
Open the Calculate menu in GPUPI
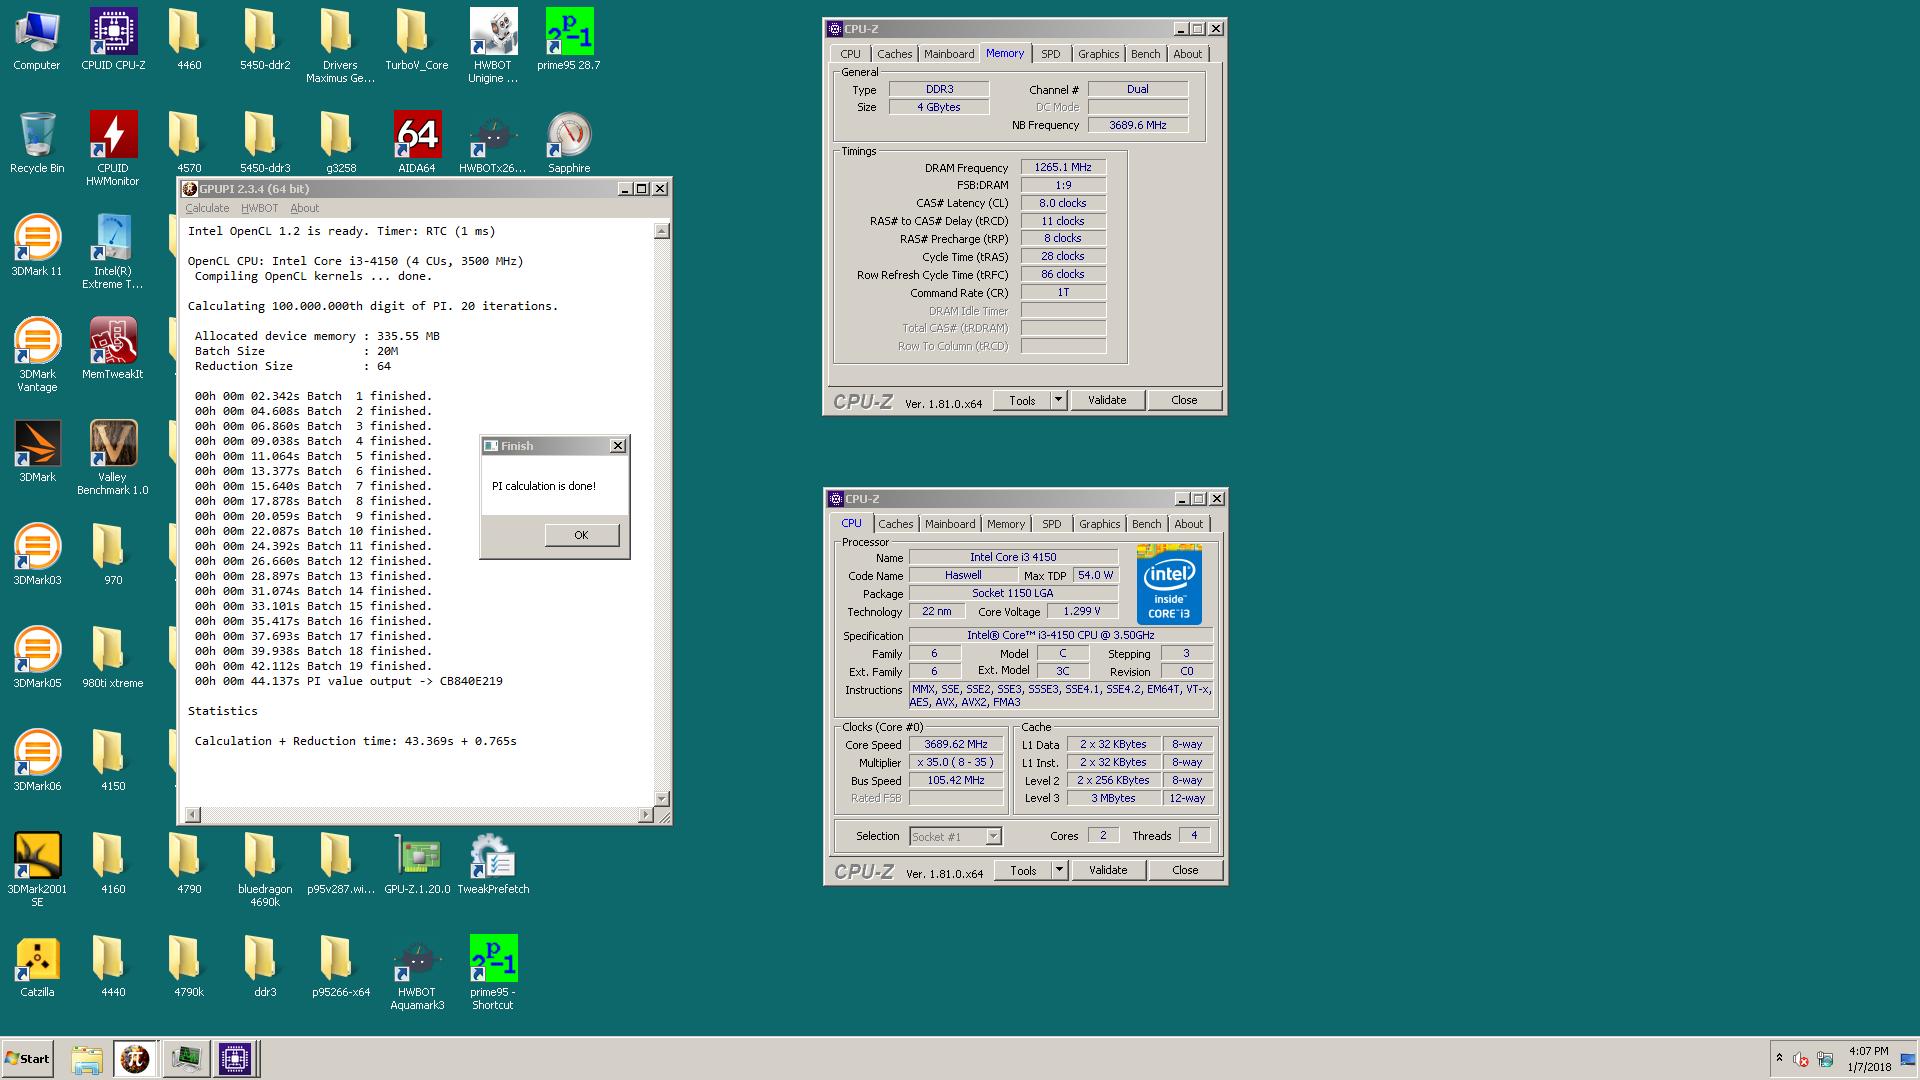pos(207,208)
